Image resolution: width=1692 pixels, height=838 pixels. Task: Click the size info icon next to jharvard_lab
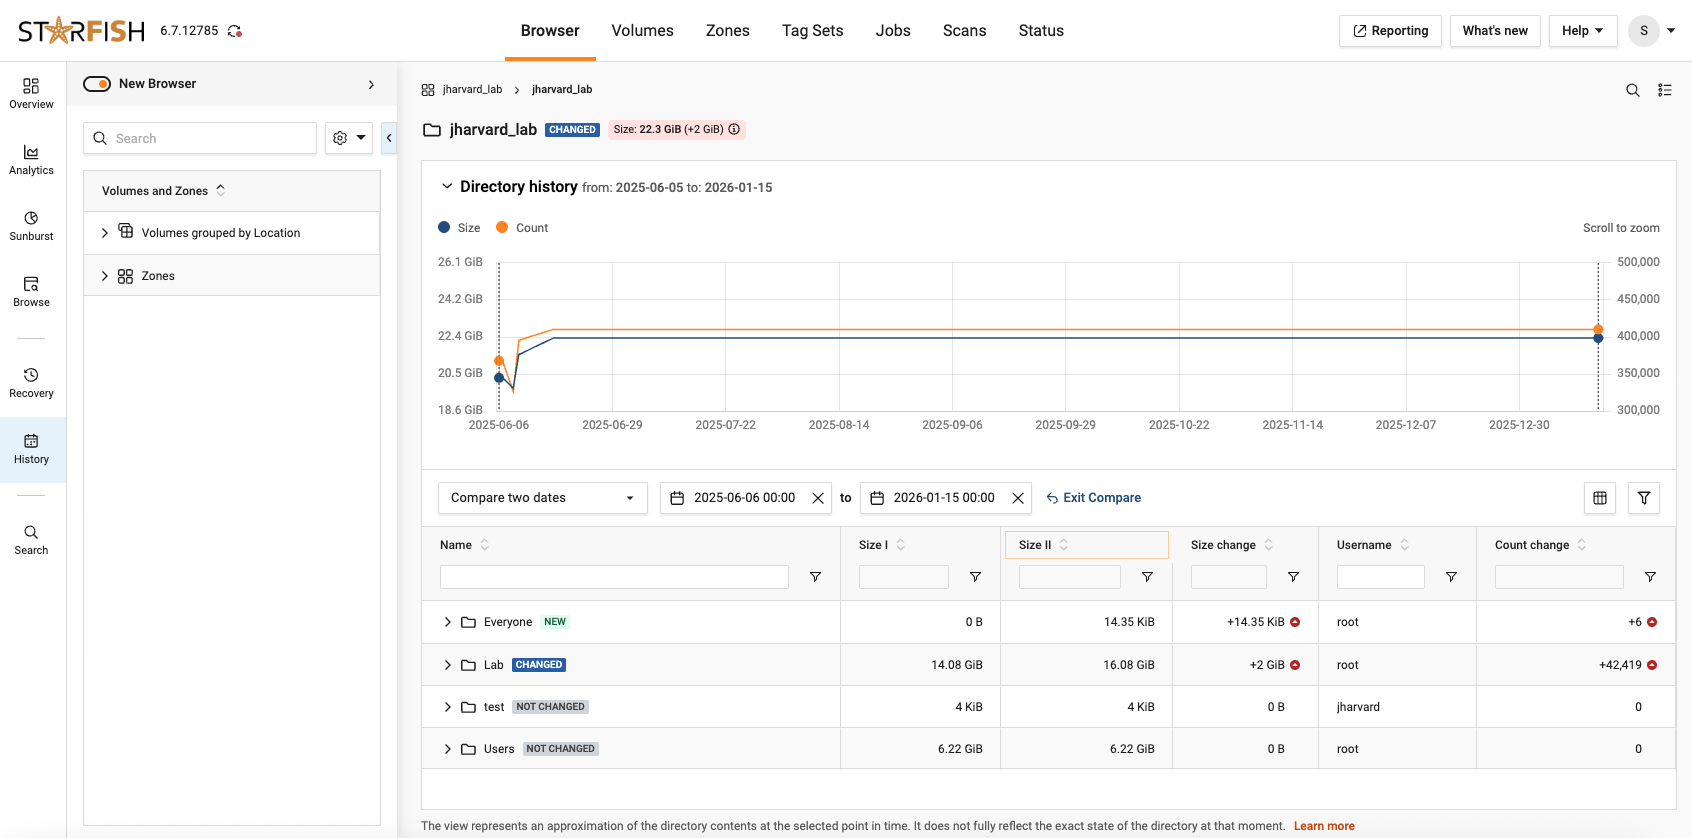(x=734, y=129)
